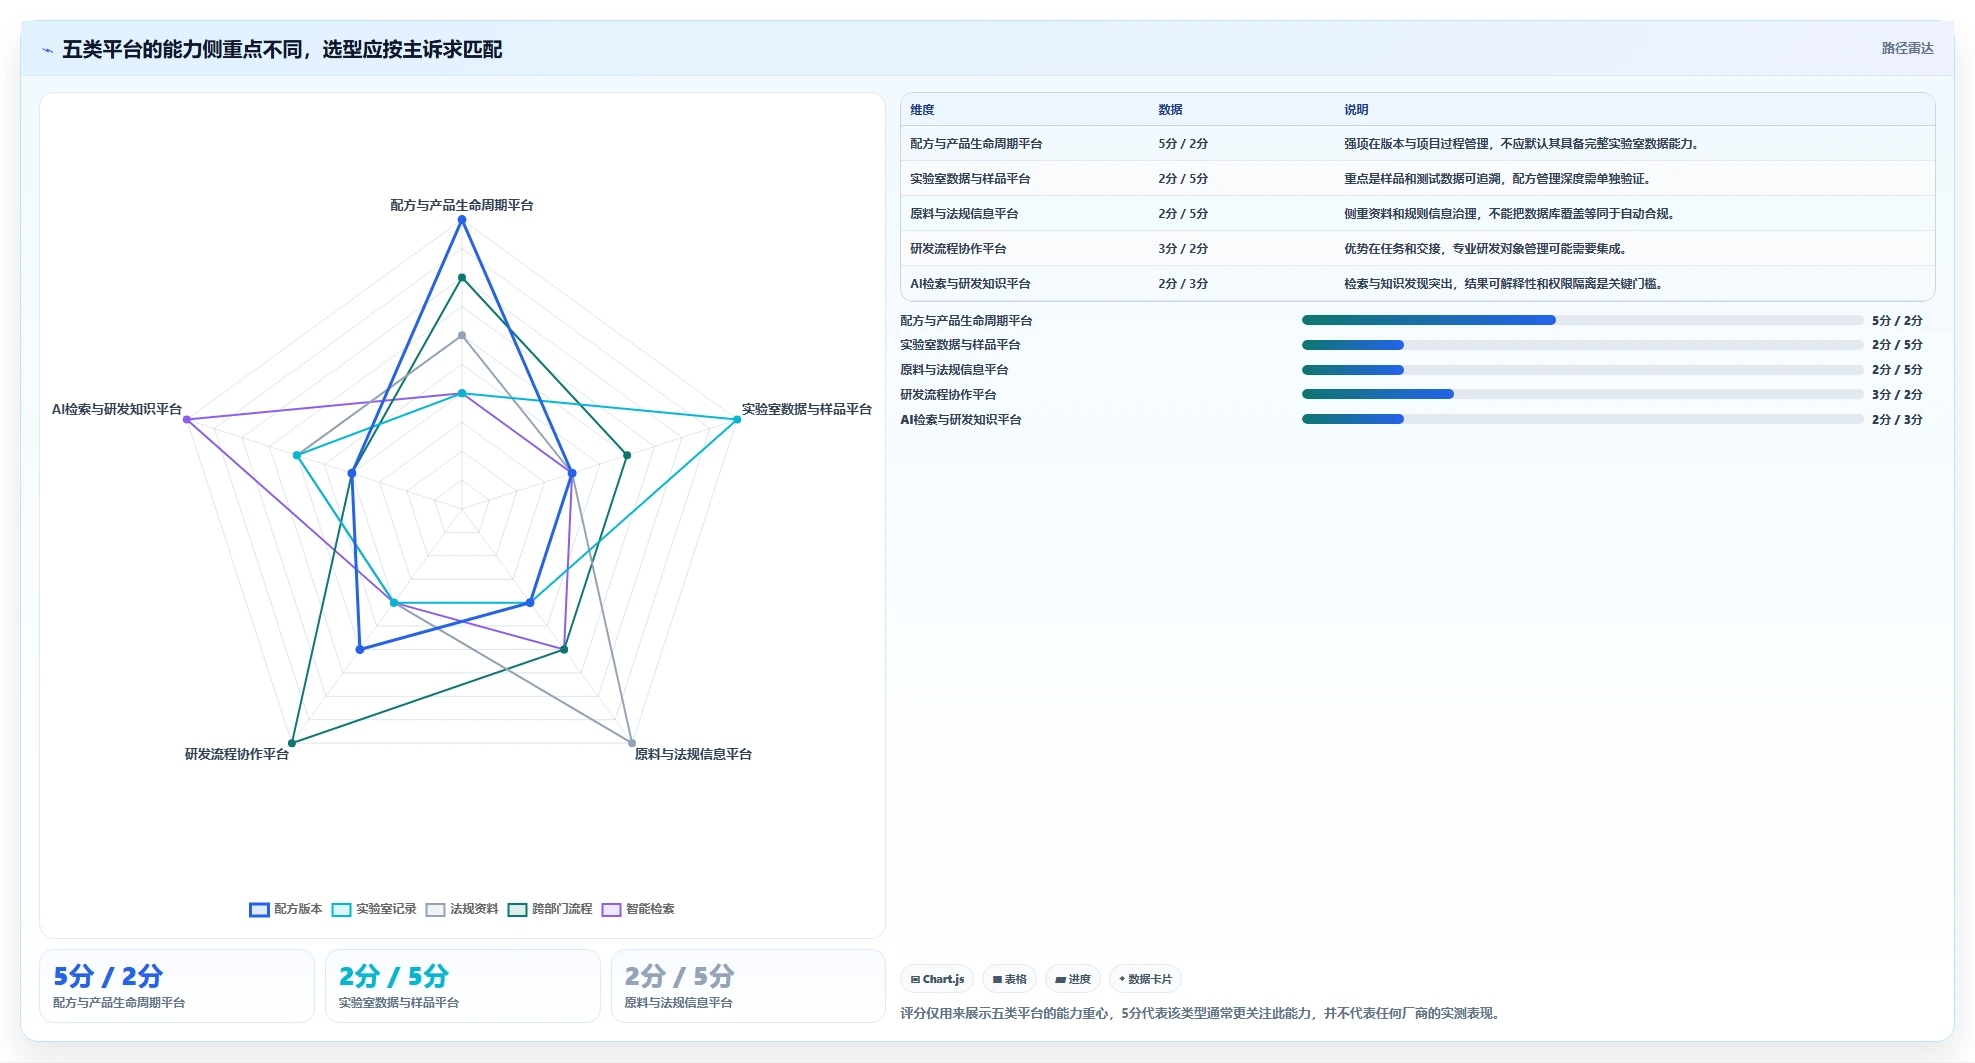Click the 说明 column header
Viewport: 1975px width, 1063px height.
coord(1356,110)
